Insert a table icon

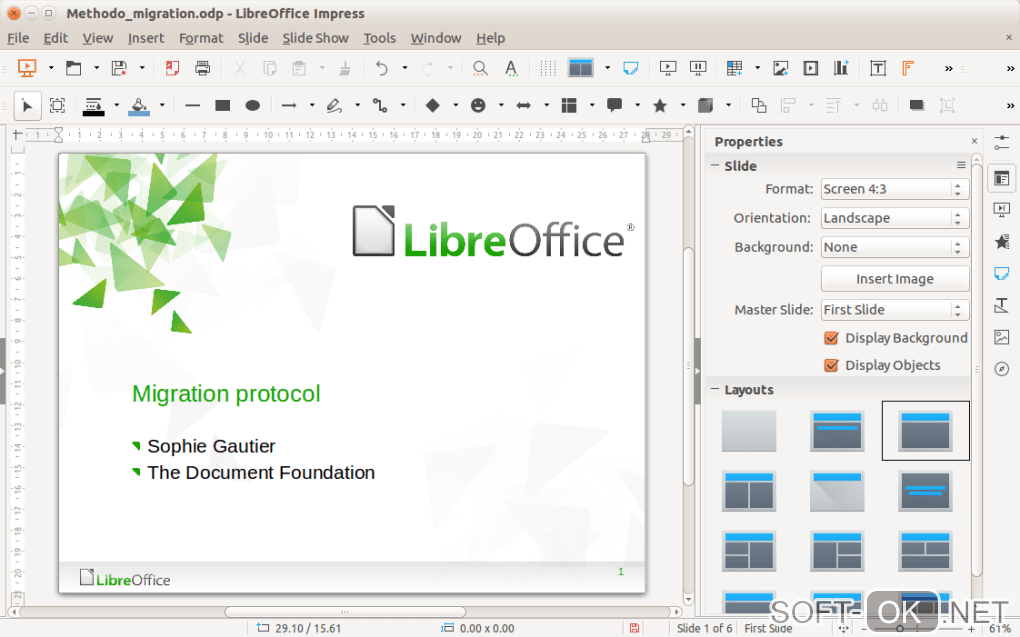coord(734,68)
